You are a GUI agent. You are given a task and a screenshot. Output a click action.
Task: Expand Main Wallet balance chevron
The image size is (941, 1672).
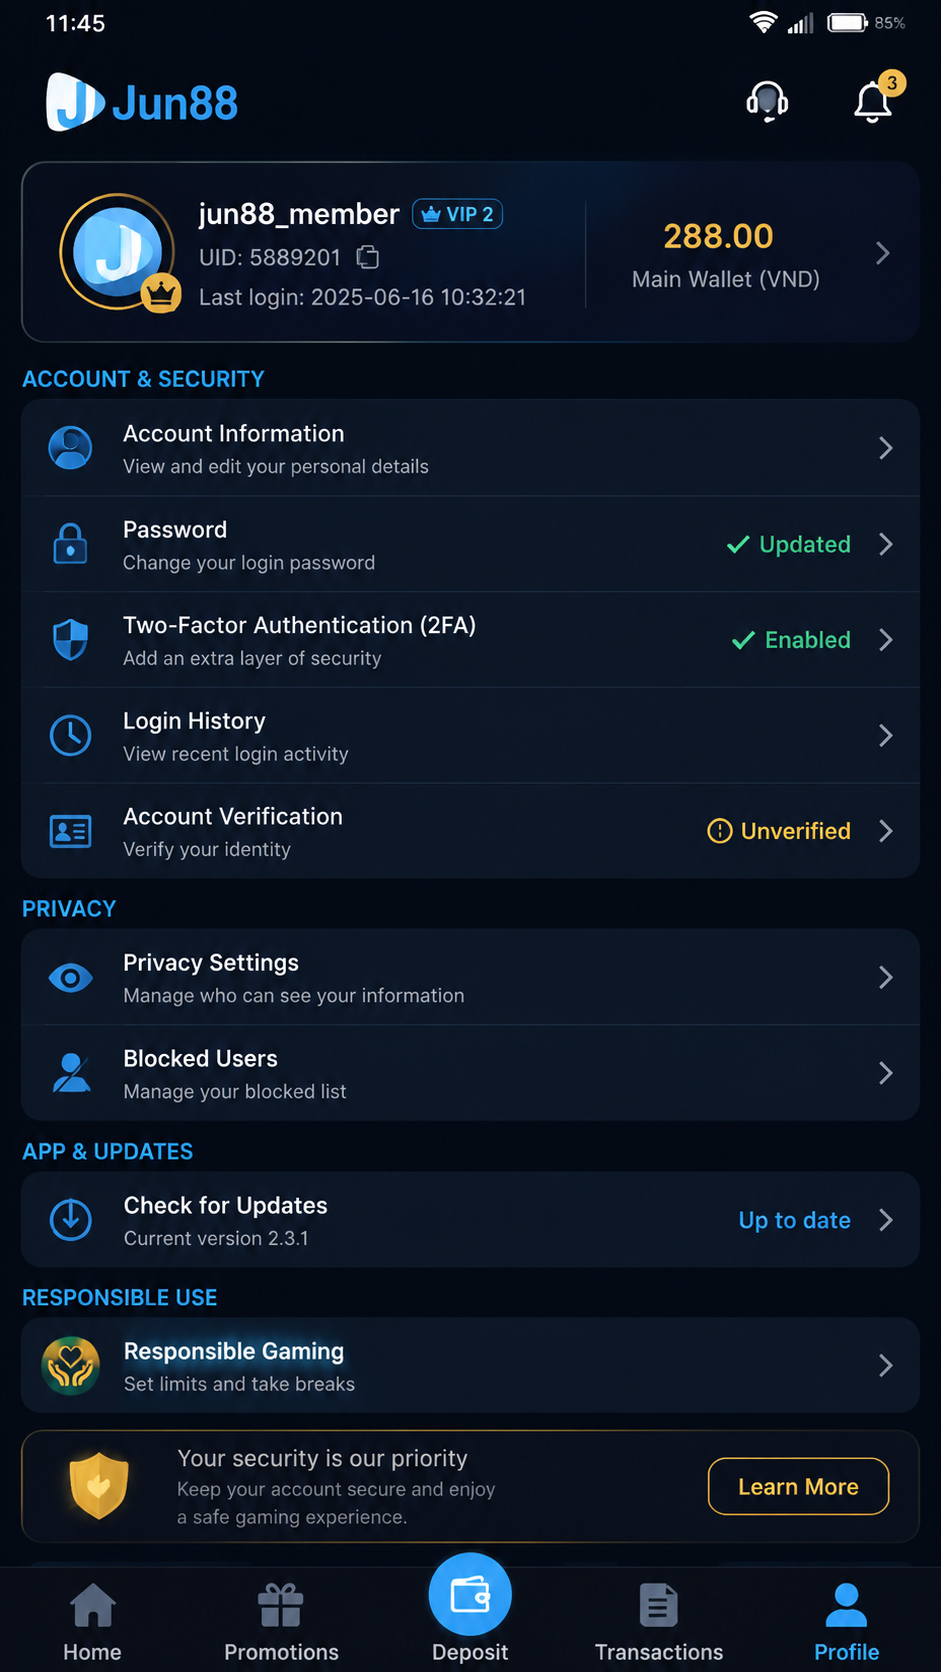[x=883, y=253]
